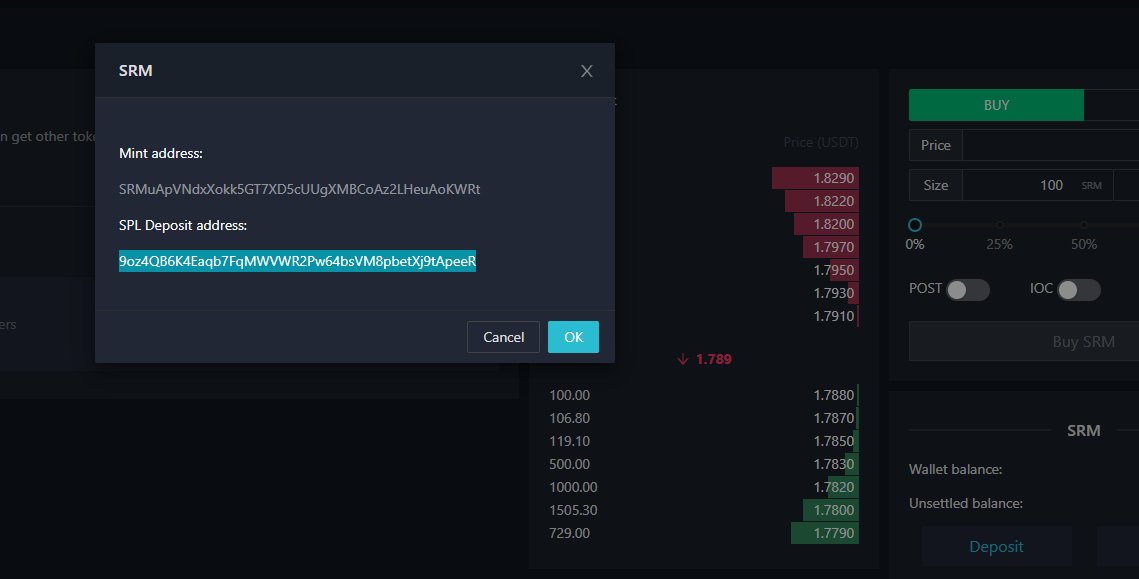Set size slider to 50% mark
Viewport: 1139px width, 579px height.
[x=1084, y=225]
